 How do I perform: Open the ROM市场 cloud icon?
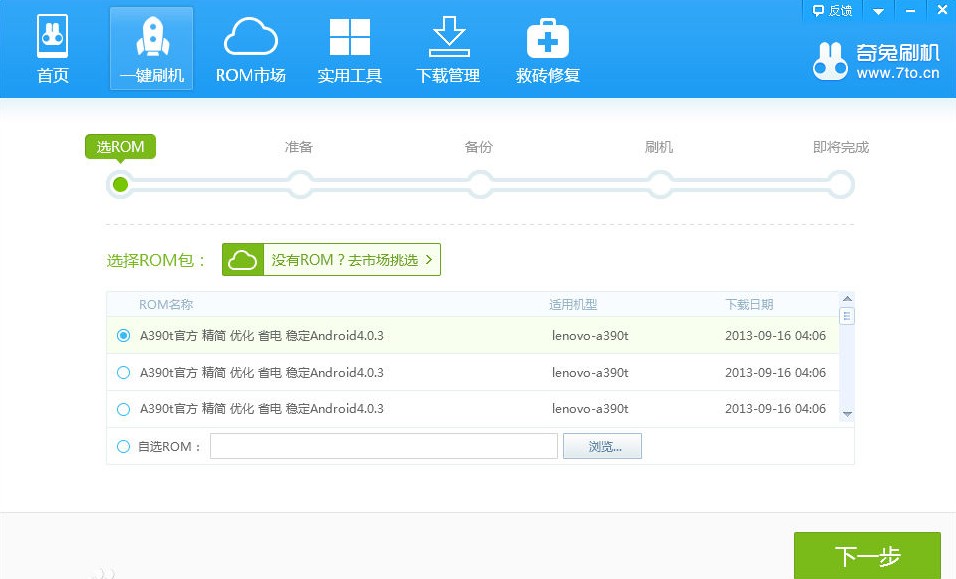[x=250, y=38]
